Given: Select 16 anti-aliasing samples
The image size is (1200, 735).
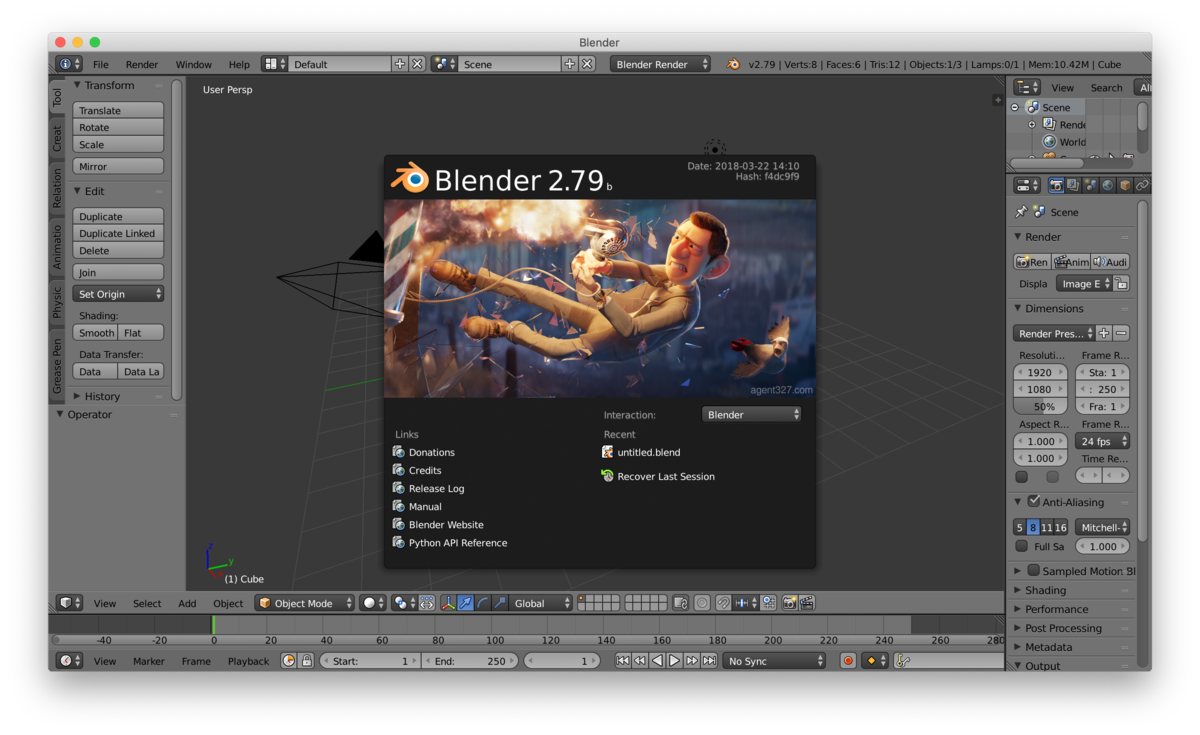Looking at the screenshot, I should pos(1060,527).
